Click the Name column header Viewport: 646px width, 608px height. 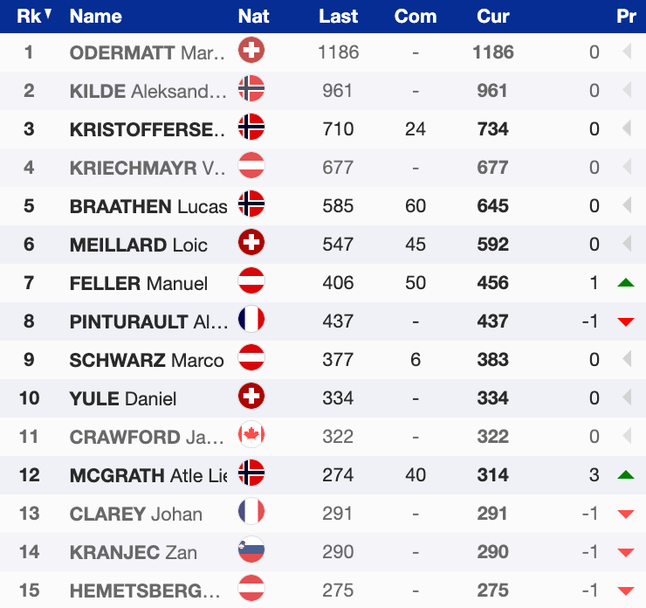[x=96, y=16]
